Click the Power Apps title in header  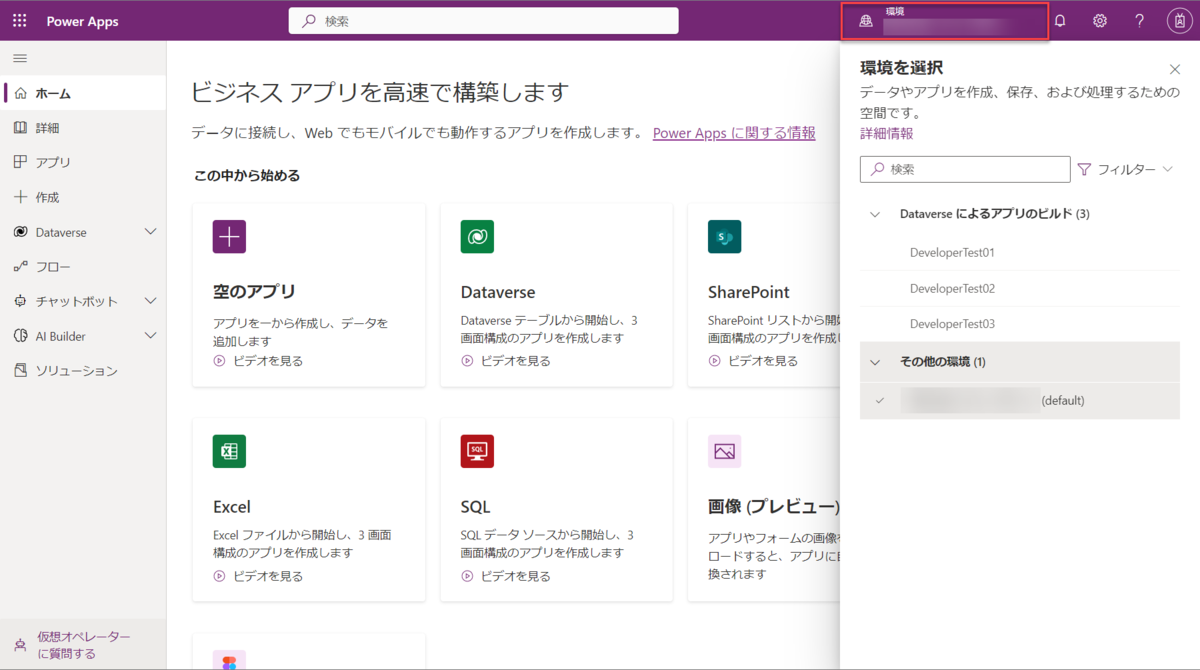click(x=82, y=21)
